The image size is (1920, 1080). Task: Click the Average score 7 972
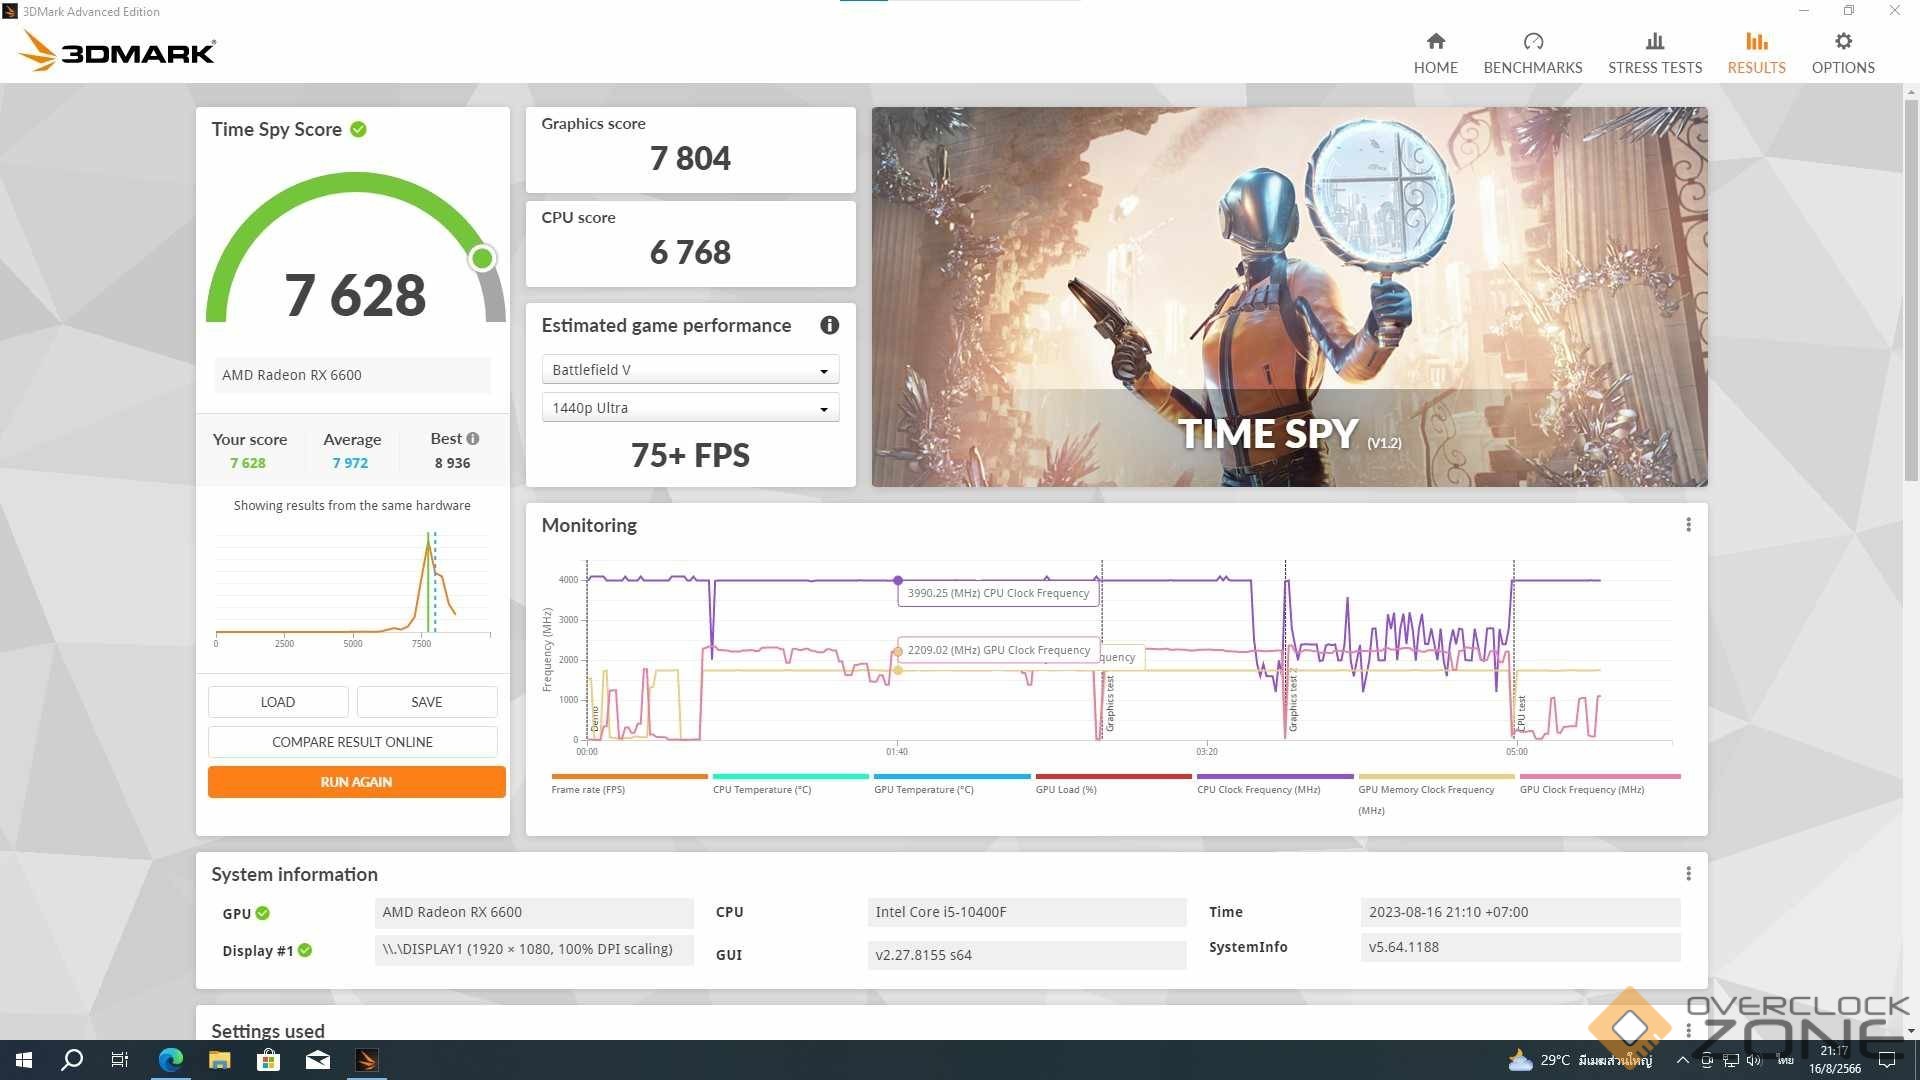coord(350,463)
